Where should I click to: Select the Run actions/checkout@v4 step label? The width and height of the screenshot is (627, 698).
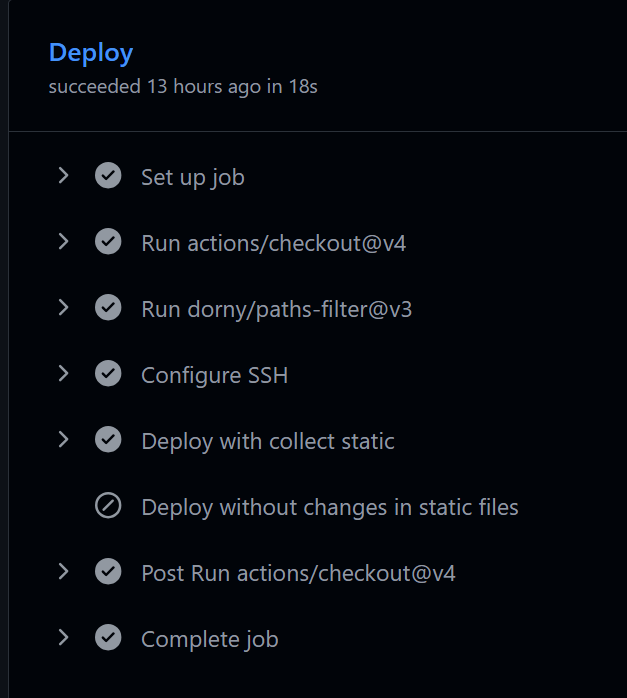(273, 243)
